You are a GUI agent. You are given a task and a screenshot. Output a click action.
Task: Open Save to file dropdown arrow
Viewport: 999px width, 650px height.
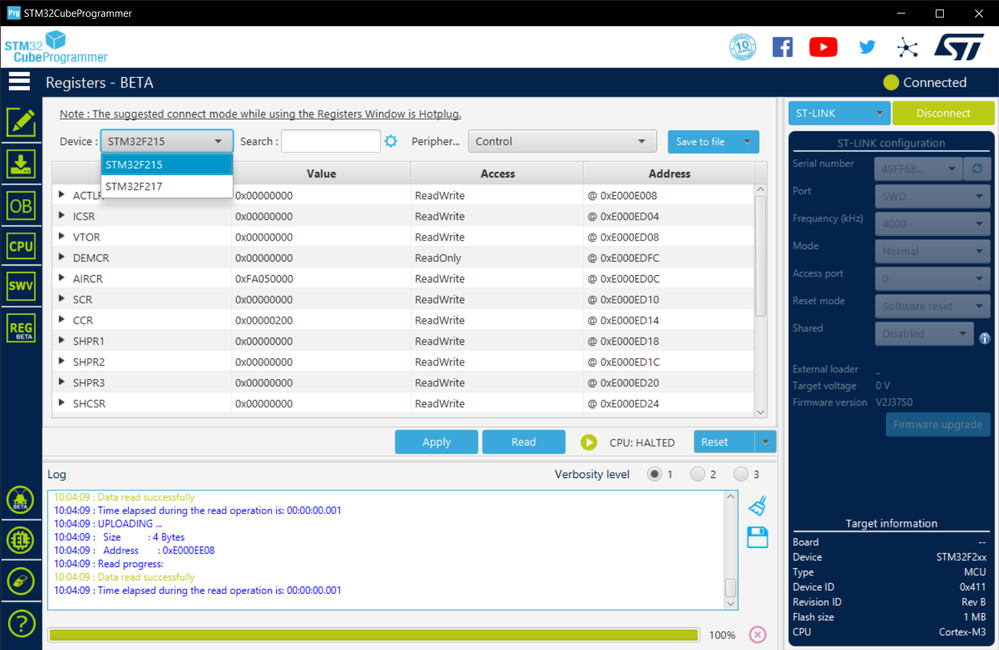[747, 141]
